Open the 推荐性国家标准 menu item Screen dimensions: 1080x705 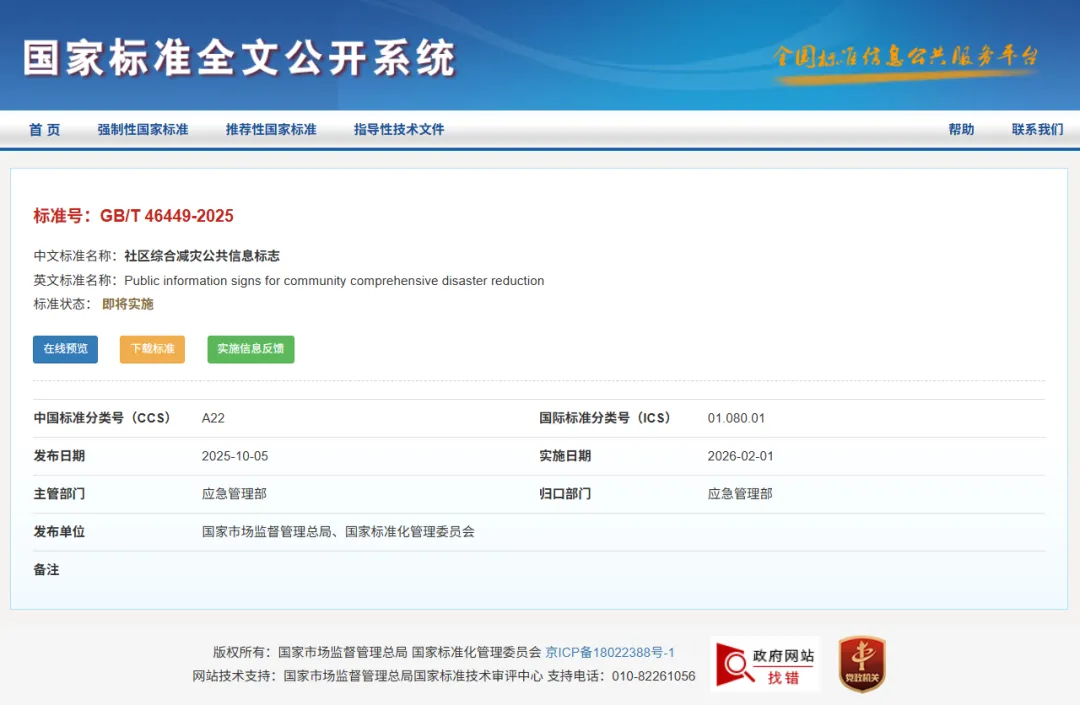271,129
